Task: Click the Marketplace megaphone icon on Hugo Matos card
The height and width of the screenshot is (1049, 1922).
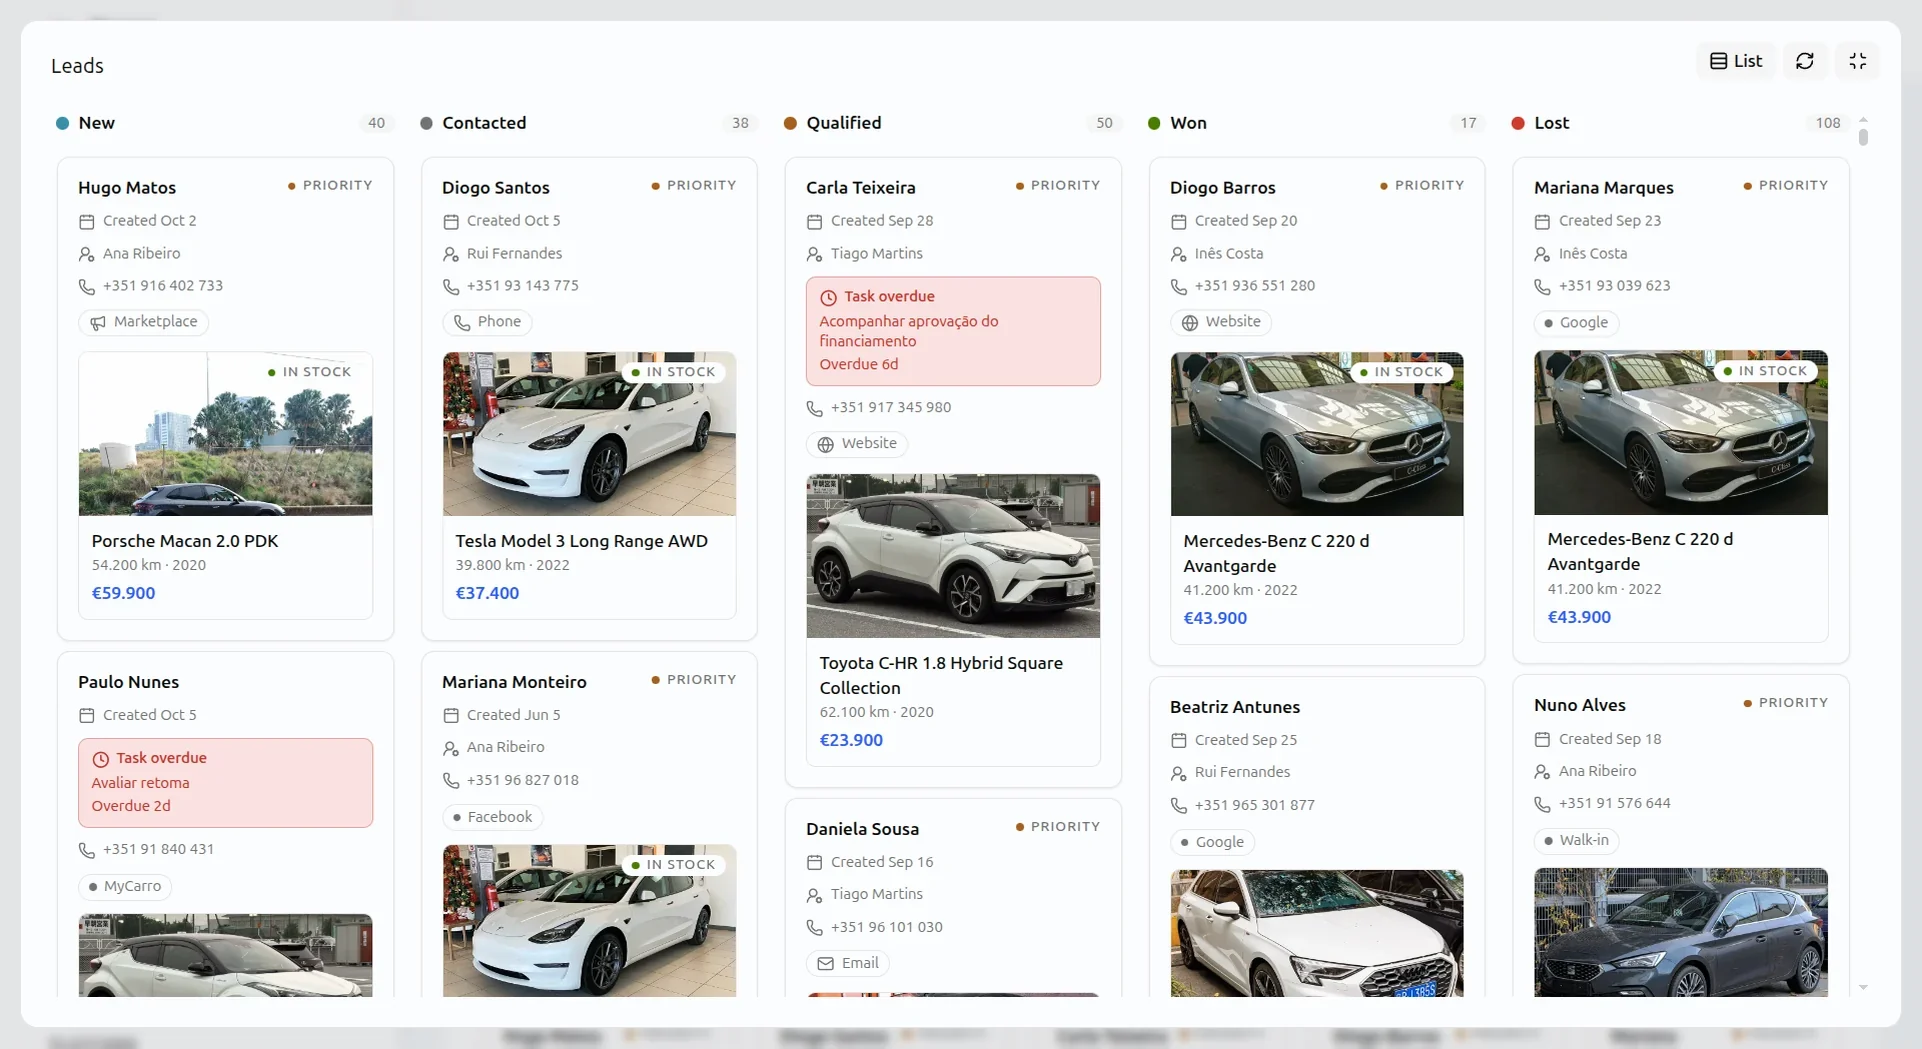Action: pos(98,322)
